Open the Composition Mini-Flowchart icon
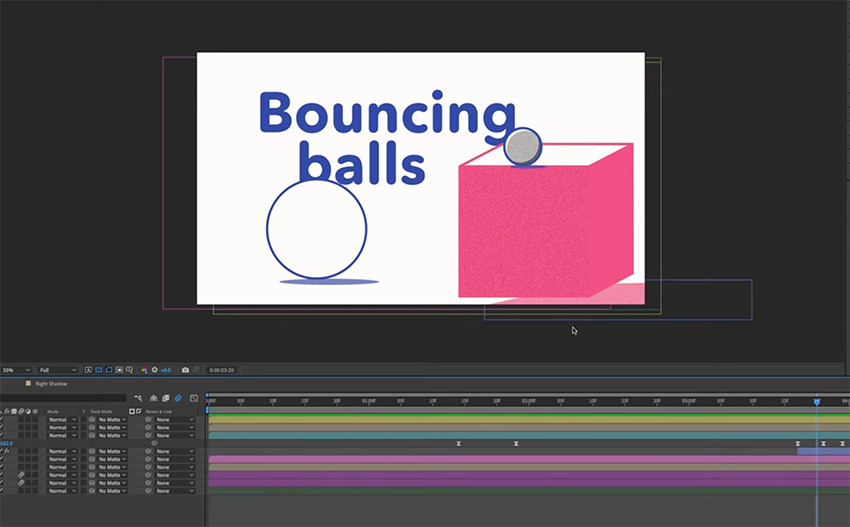Viewport: 850px width, 527px height. click(x=138, y=398)
